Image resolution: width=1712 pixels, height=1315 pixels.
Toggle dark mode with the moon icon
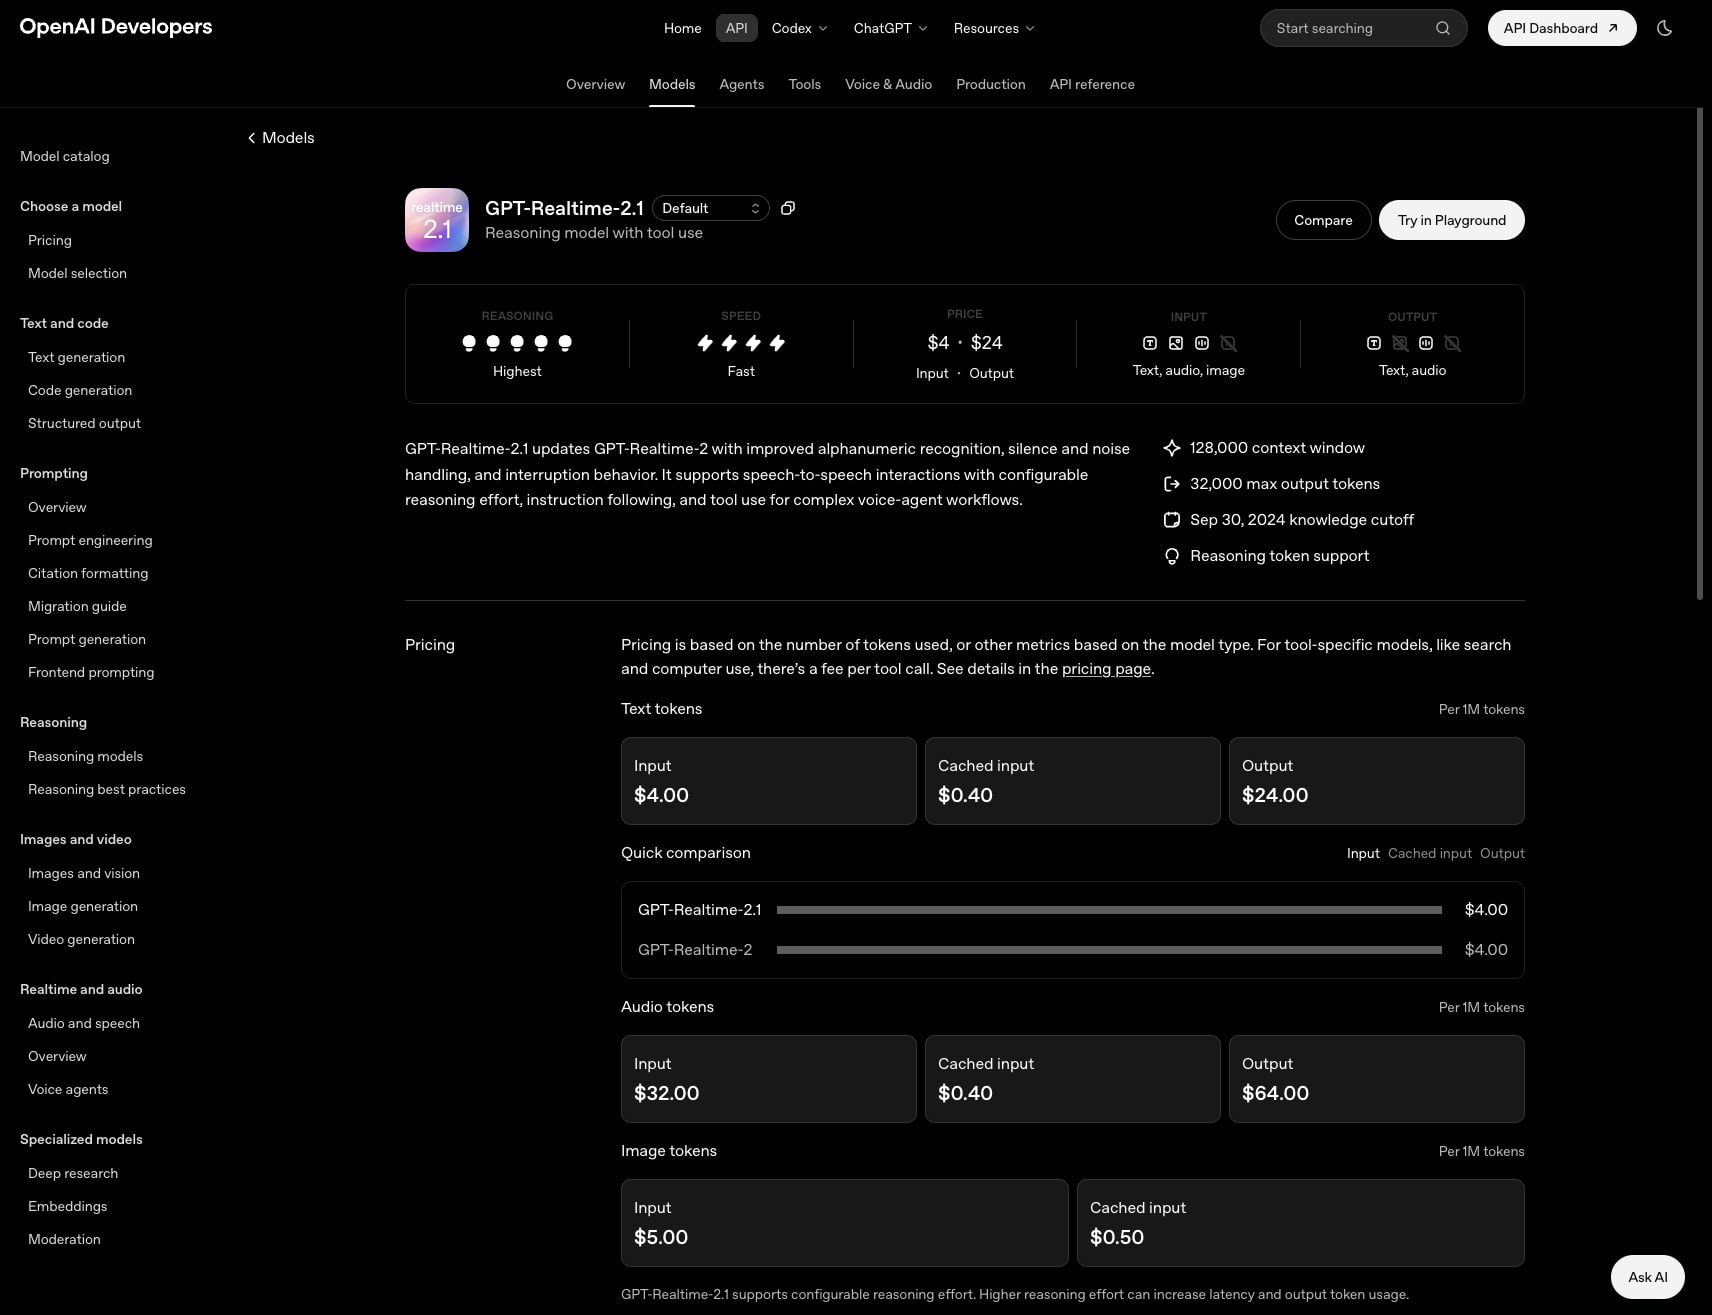1664,28
